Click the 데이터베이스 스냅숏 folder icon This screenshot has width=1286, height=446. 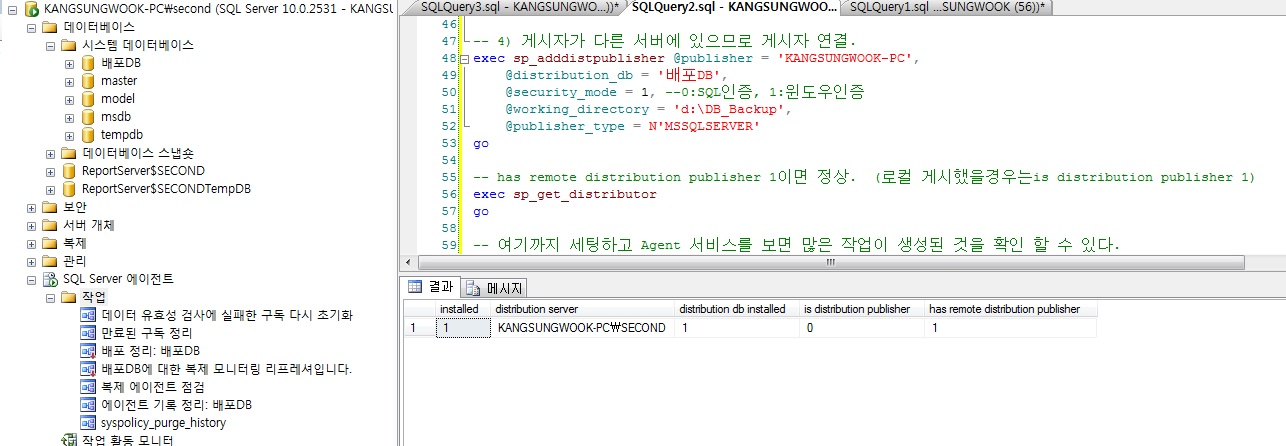pyautogui.click(x=68, y=153)
